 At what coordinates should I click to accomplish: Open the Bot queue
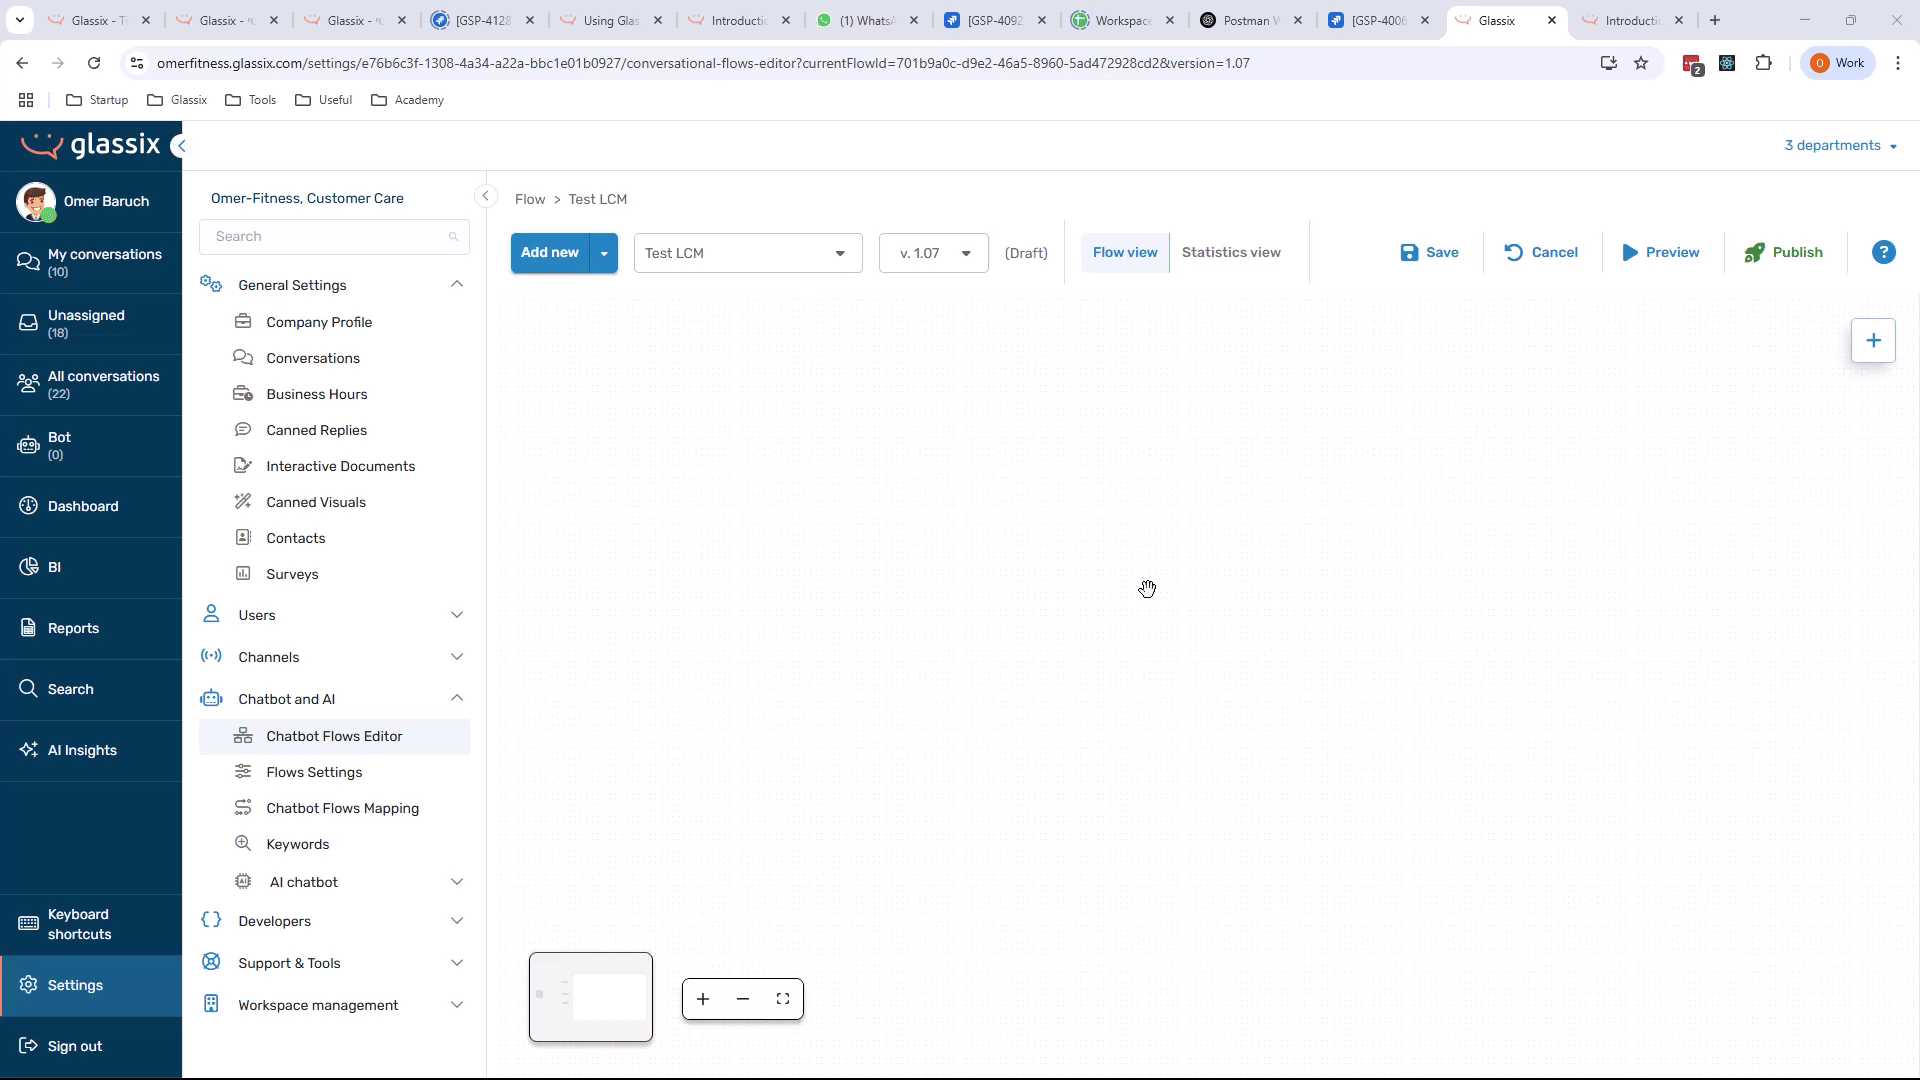pos(91,445)
